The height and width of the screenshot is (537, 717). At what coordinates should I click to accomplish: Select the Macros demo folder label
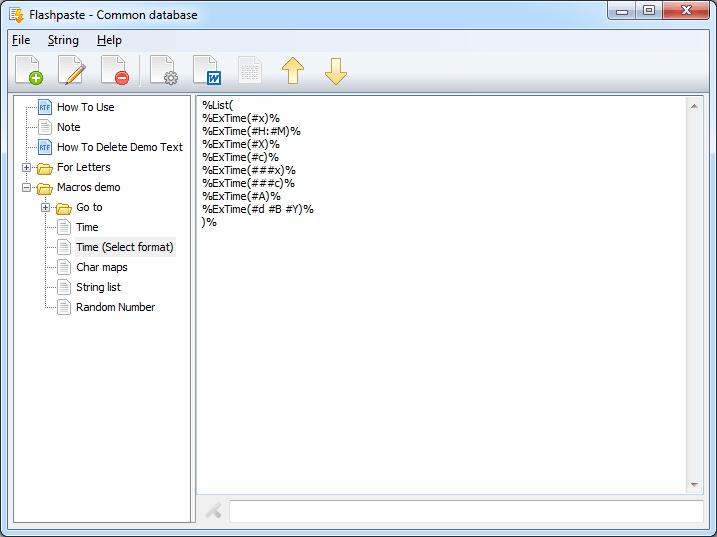coord(89,187)
